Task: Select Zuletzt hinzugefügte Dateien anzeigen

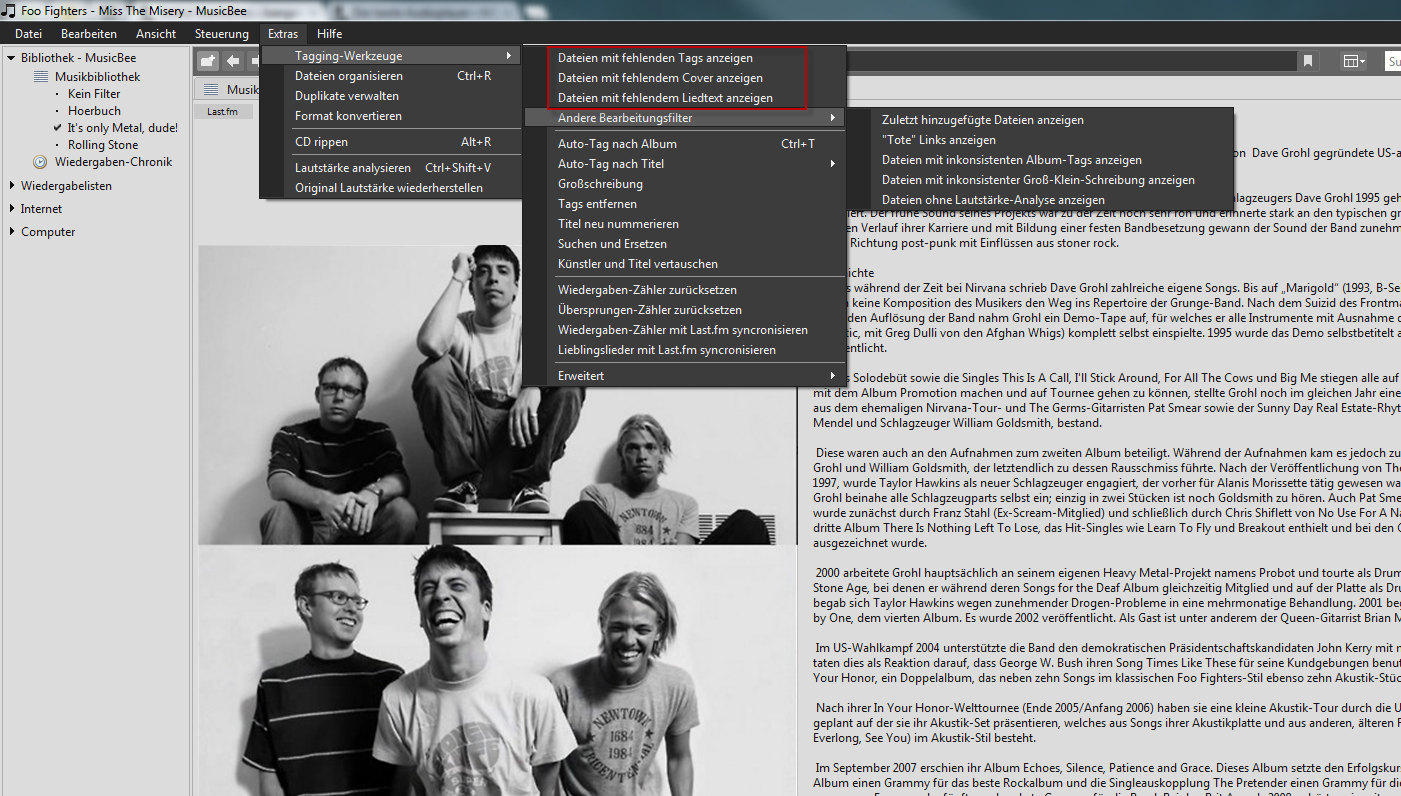Action: (x=1040, y=120)
